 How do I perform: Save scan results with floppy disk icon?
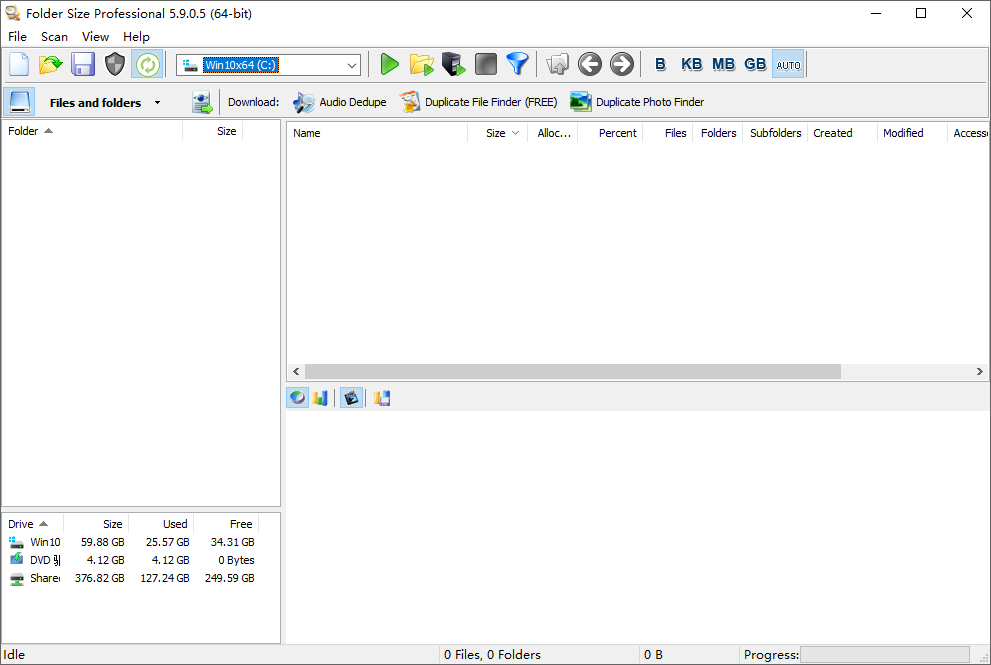(x=83, y=64)
